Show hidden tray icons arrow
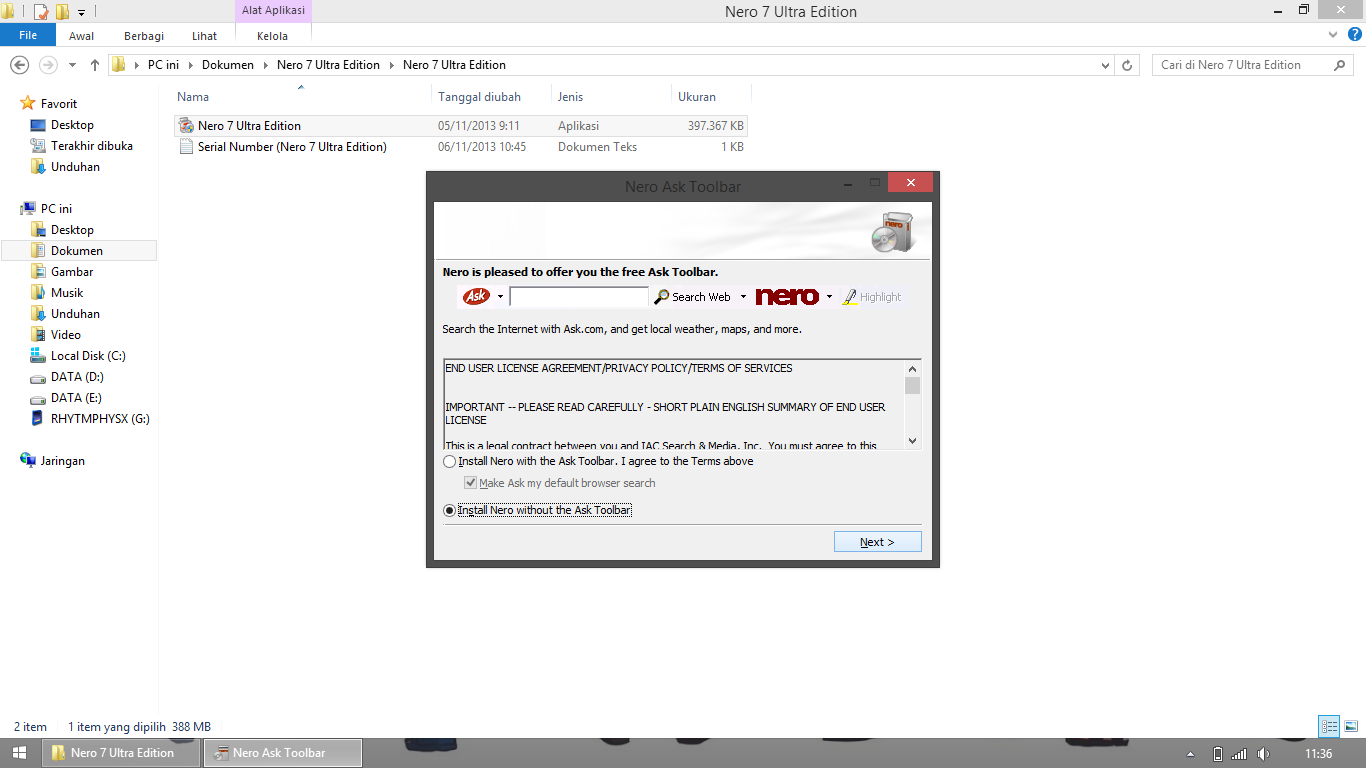Screen dimensions: 1366x768 pyautogui.click(x=1190, y=754)
